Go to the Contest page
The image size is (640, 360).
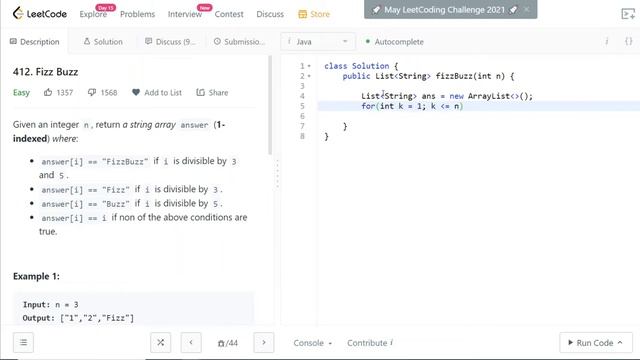(229, 14)
